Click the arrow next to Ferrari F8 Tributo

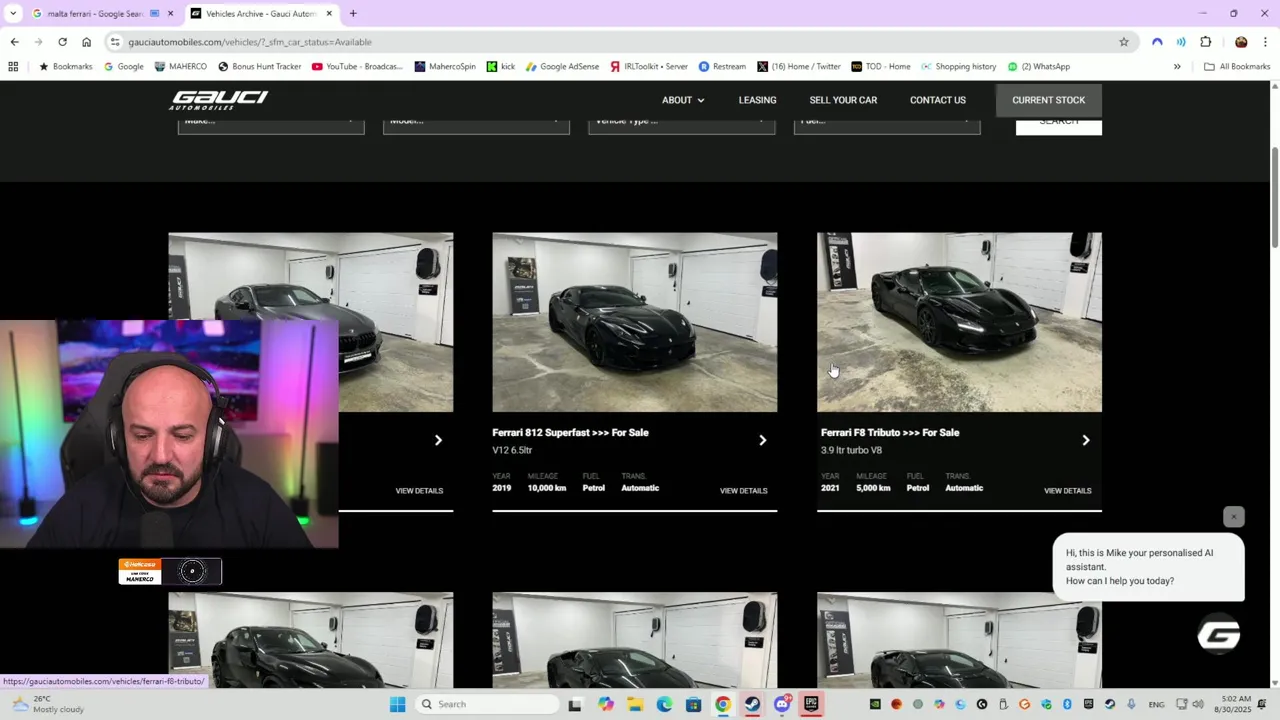pyautogui.click(x=1086, y=440)
